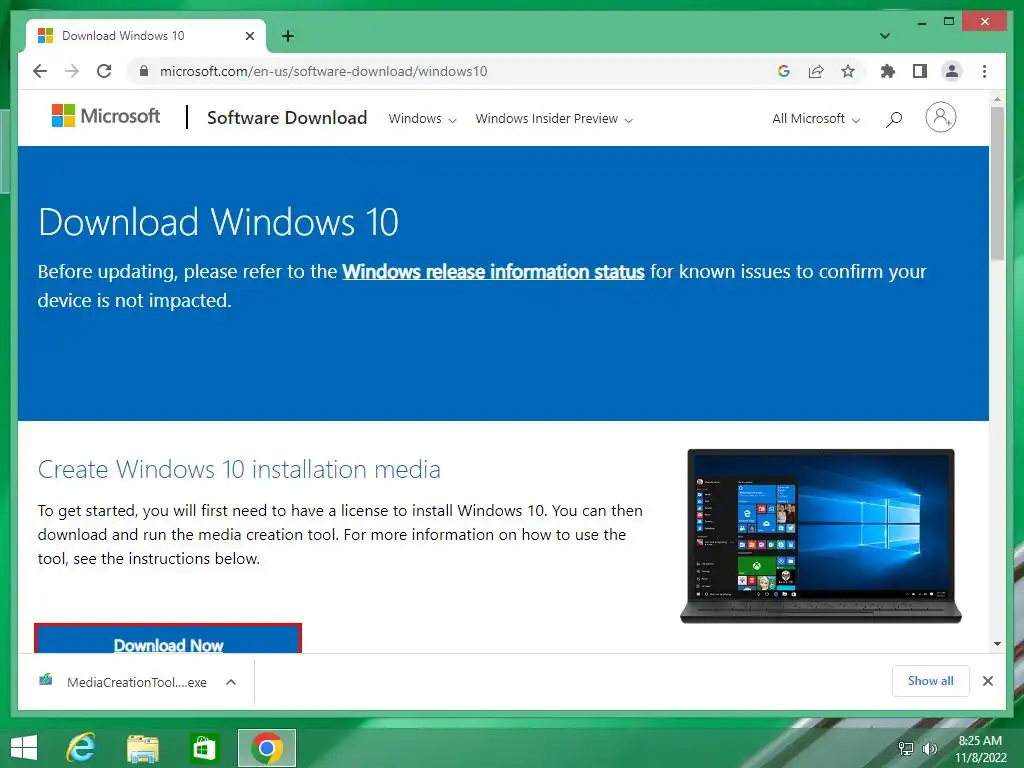Click the taskbar clock 8:25 AM

click(x=980, y=748)
